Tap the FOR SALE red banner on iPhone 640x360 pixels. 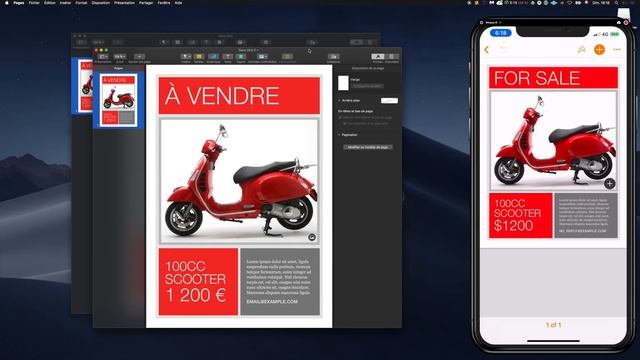tap(553, 78)
